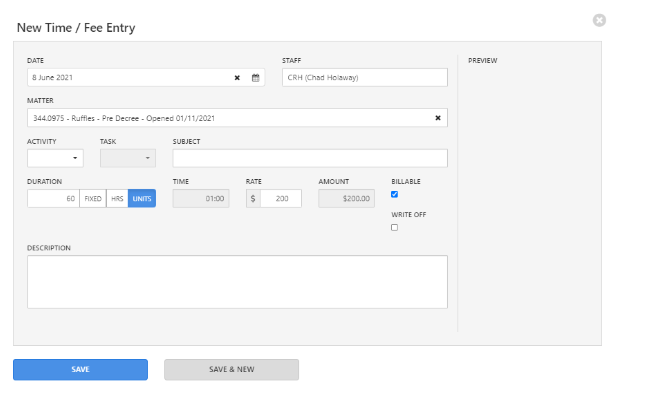This screenshot has width=647, height=396.
Task: Close the New Time / Fee Entry dialog
Action: tap(599, 20)
